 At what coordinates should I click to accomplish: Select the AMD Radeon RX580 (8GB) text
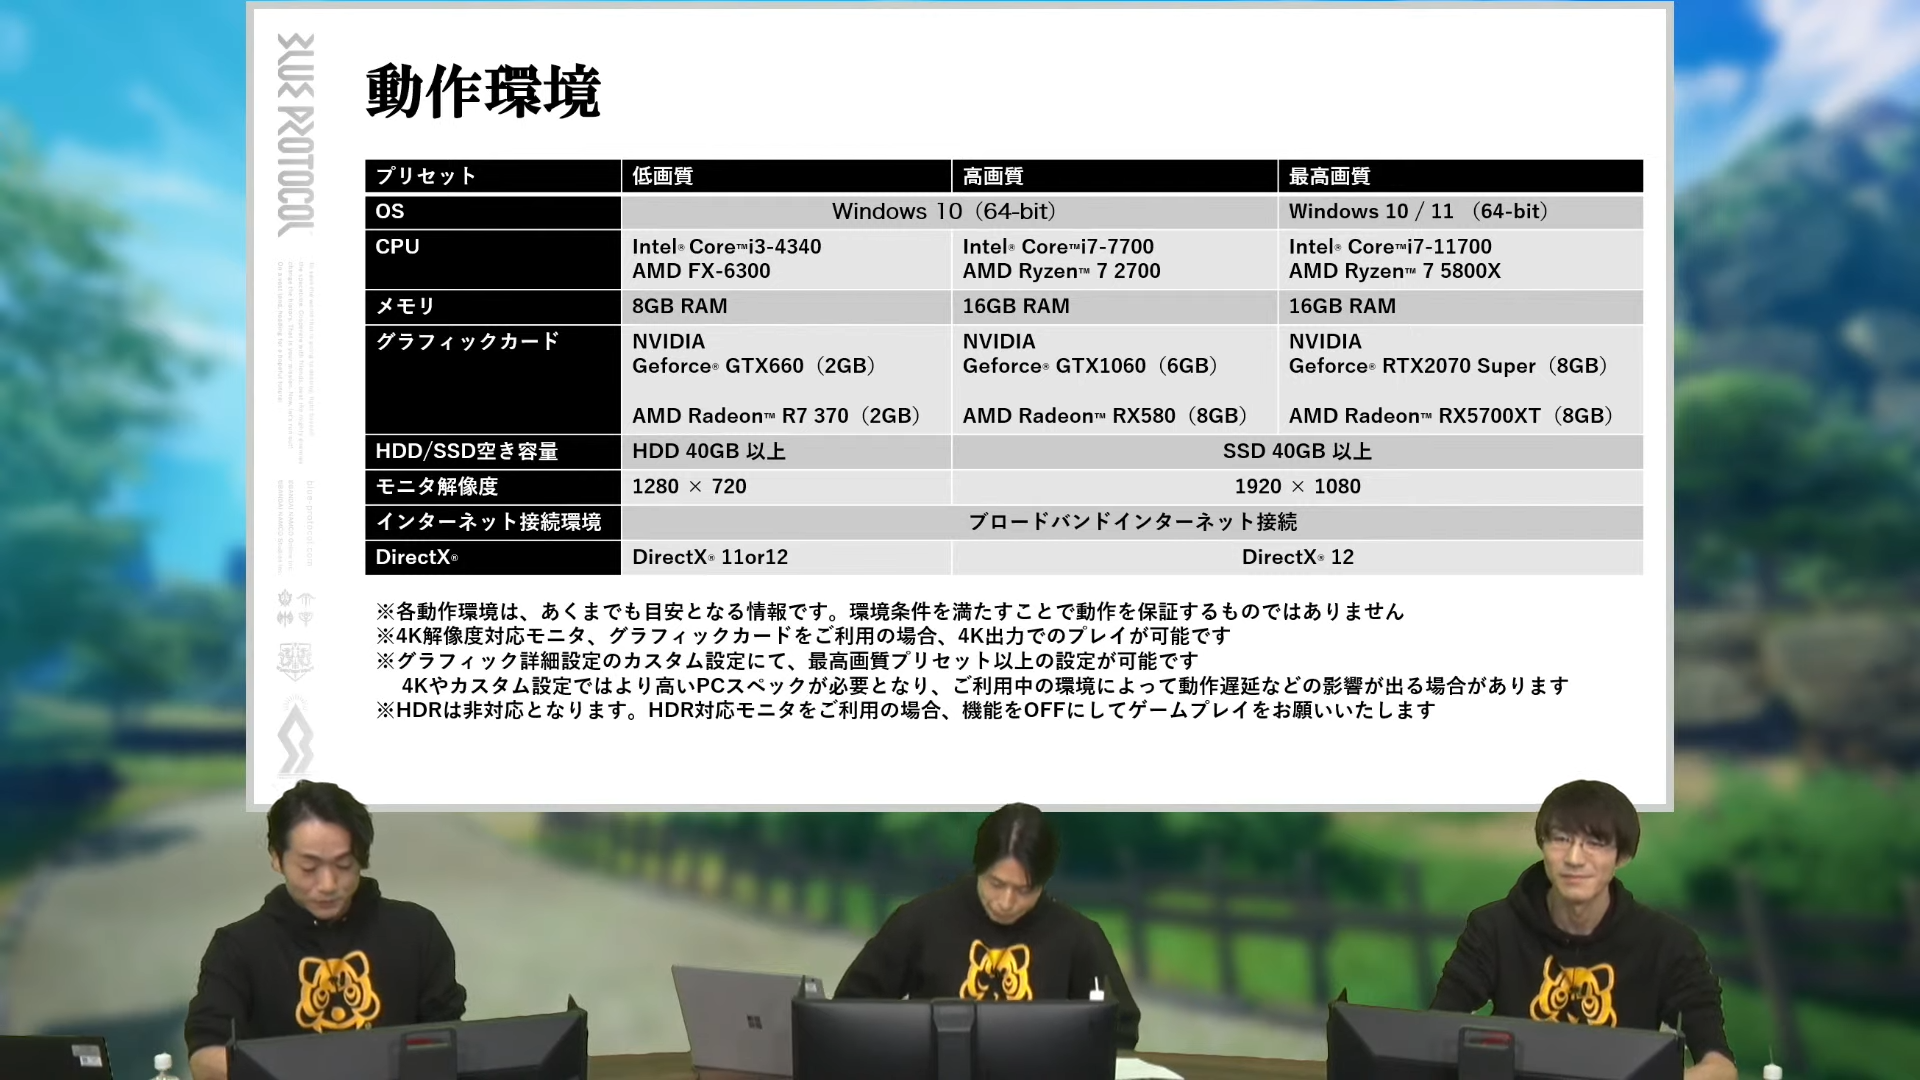1105,416
